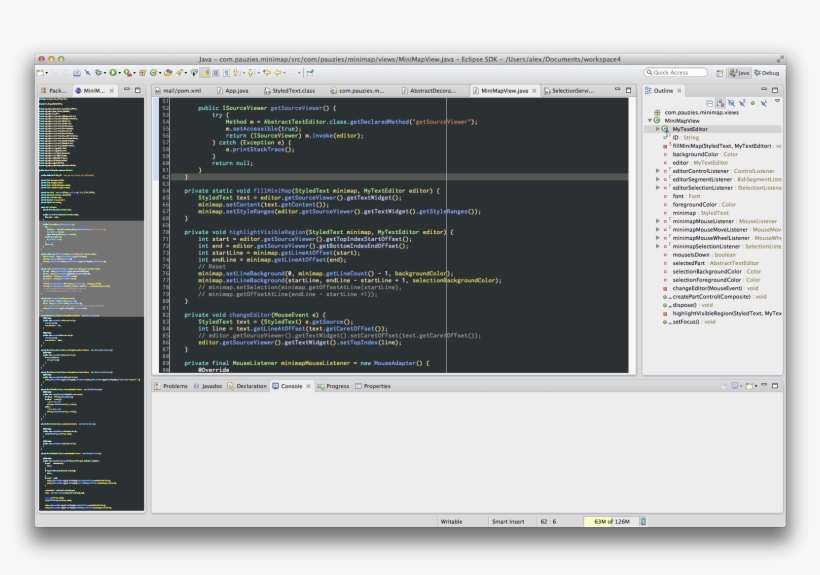Click the Quick Access search field

pyautogui.click(x=676, y=73)
